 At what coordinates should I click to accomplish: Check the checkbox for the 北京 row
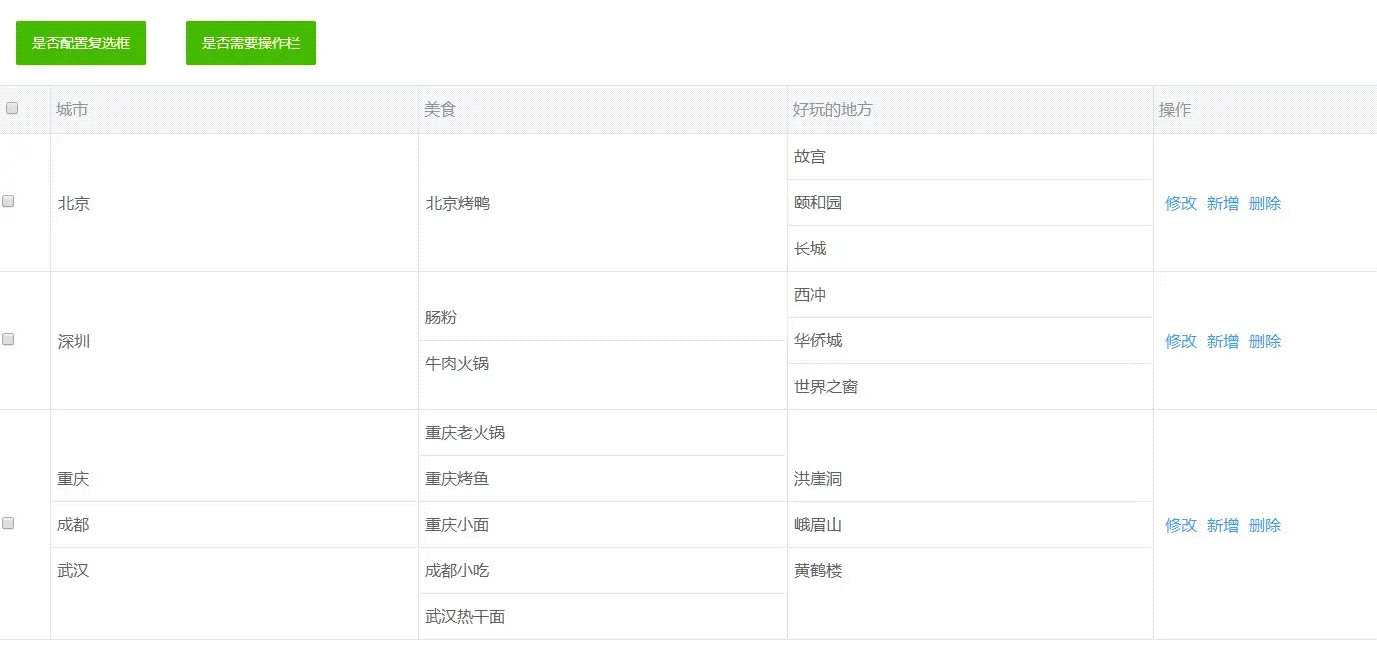(9, 200)
